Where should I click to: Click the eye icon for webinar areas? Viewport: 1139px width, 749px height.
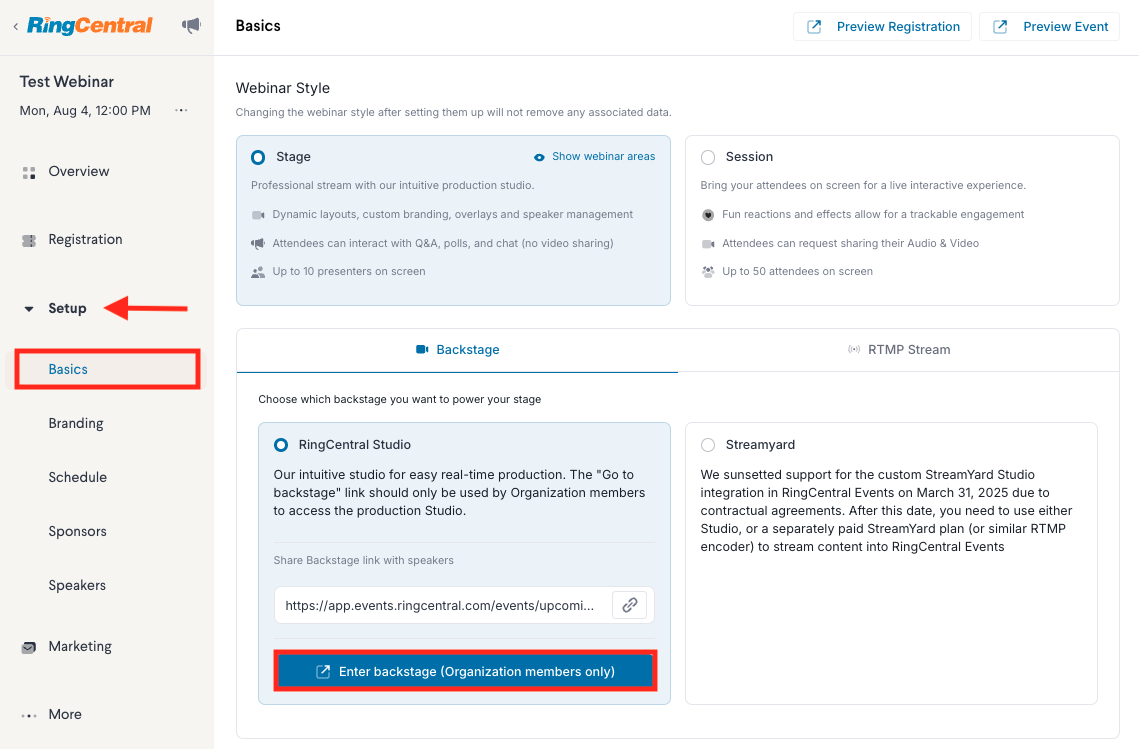pyautogui.click(x=539, y=157)
